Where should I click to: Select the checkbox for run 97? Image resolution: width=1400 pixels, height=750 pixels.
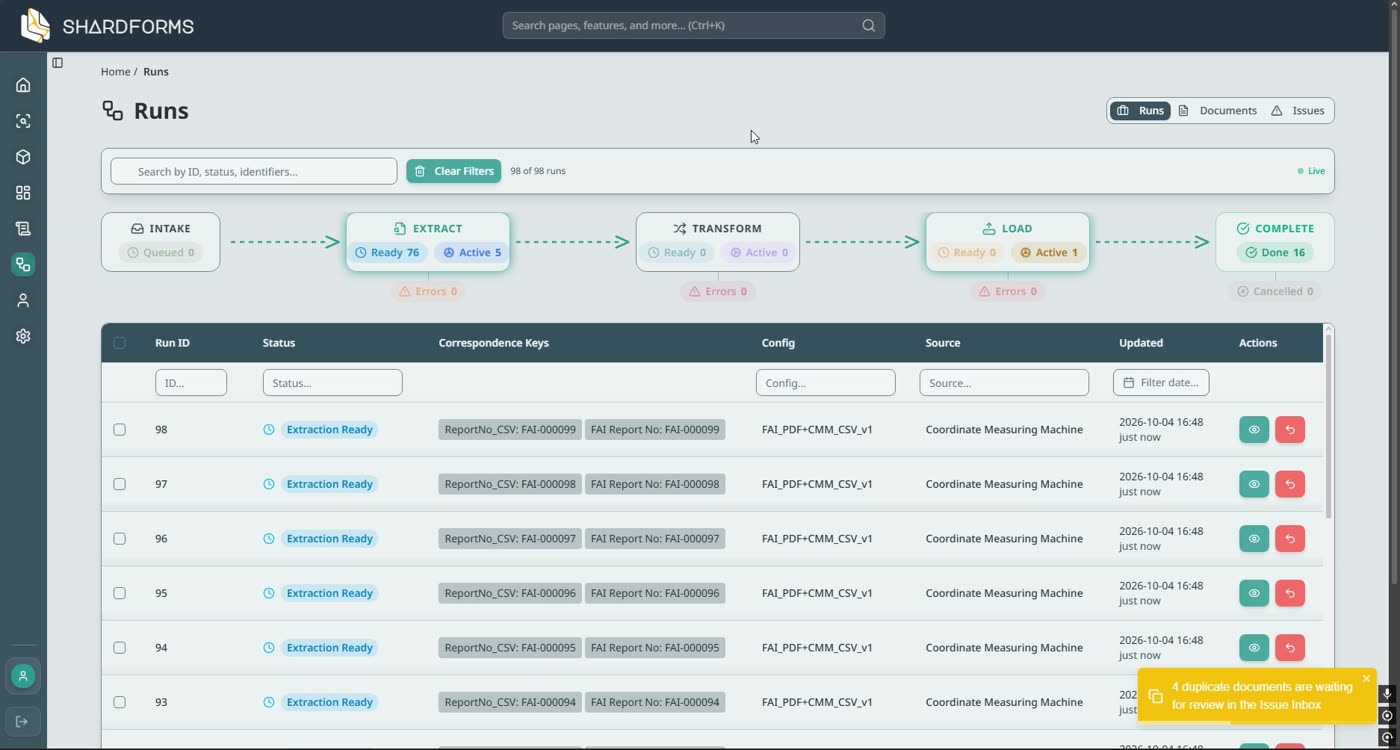click(x=119, y=484)
